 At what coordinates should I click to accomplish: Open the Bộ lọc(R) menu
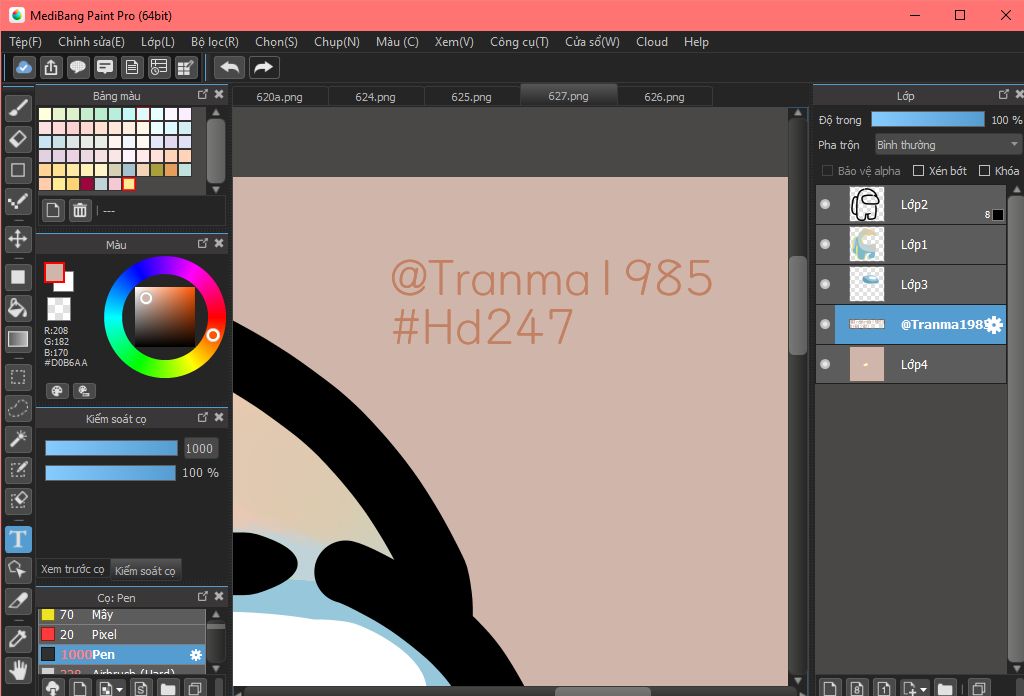tap(215, 42)
